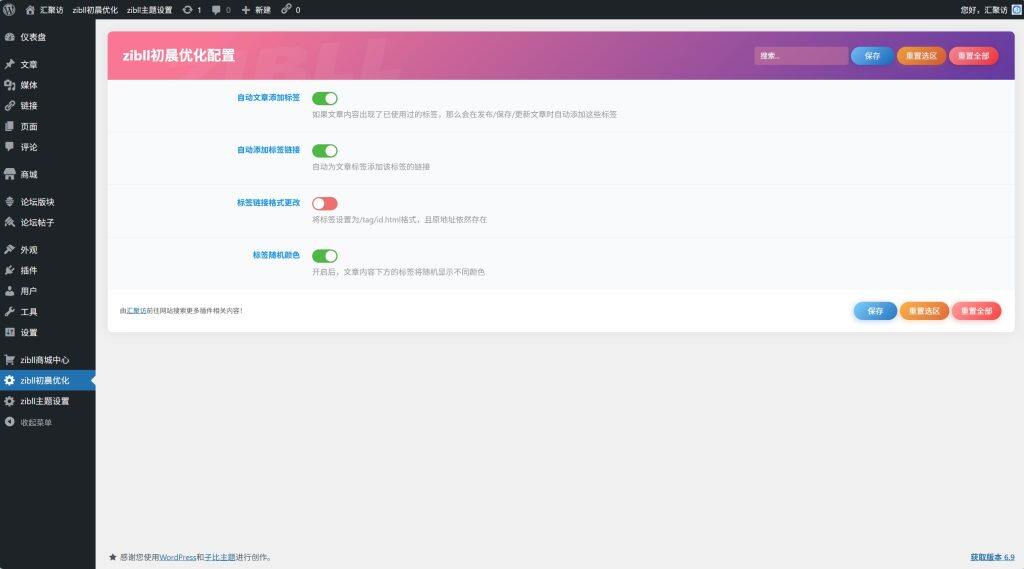
Task: Click the WordPress logo in admin bar
Action: point(9,9)
